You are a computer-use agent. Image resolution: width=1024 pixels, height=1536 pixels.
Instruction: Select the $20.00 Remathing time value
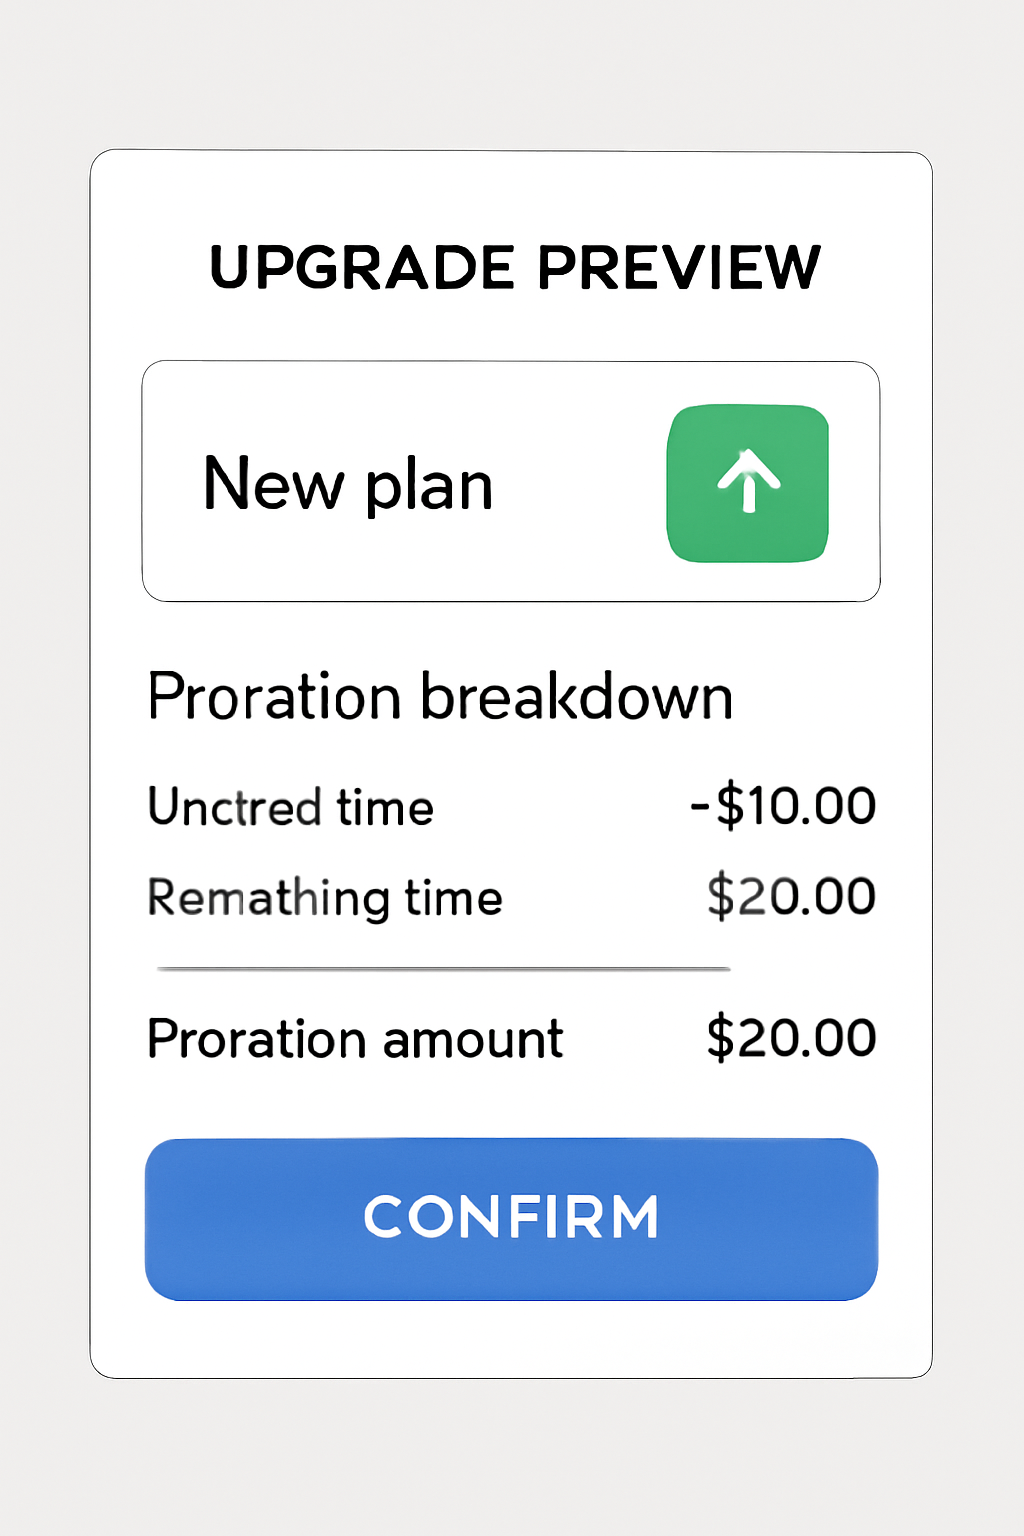791,894
